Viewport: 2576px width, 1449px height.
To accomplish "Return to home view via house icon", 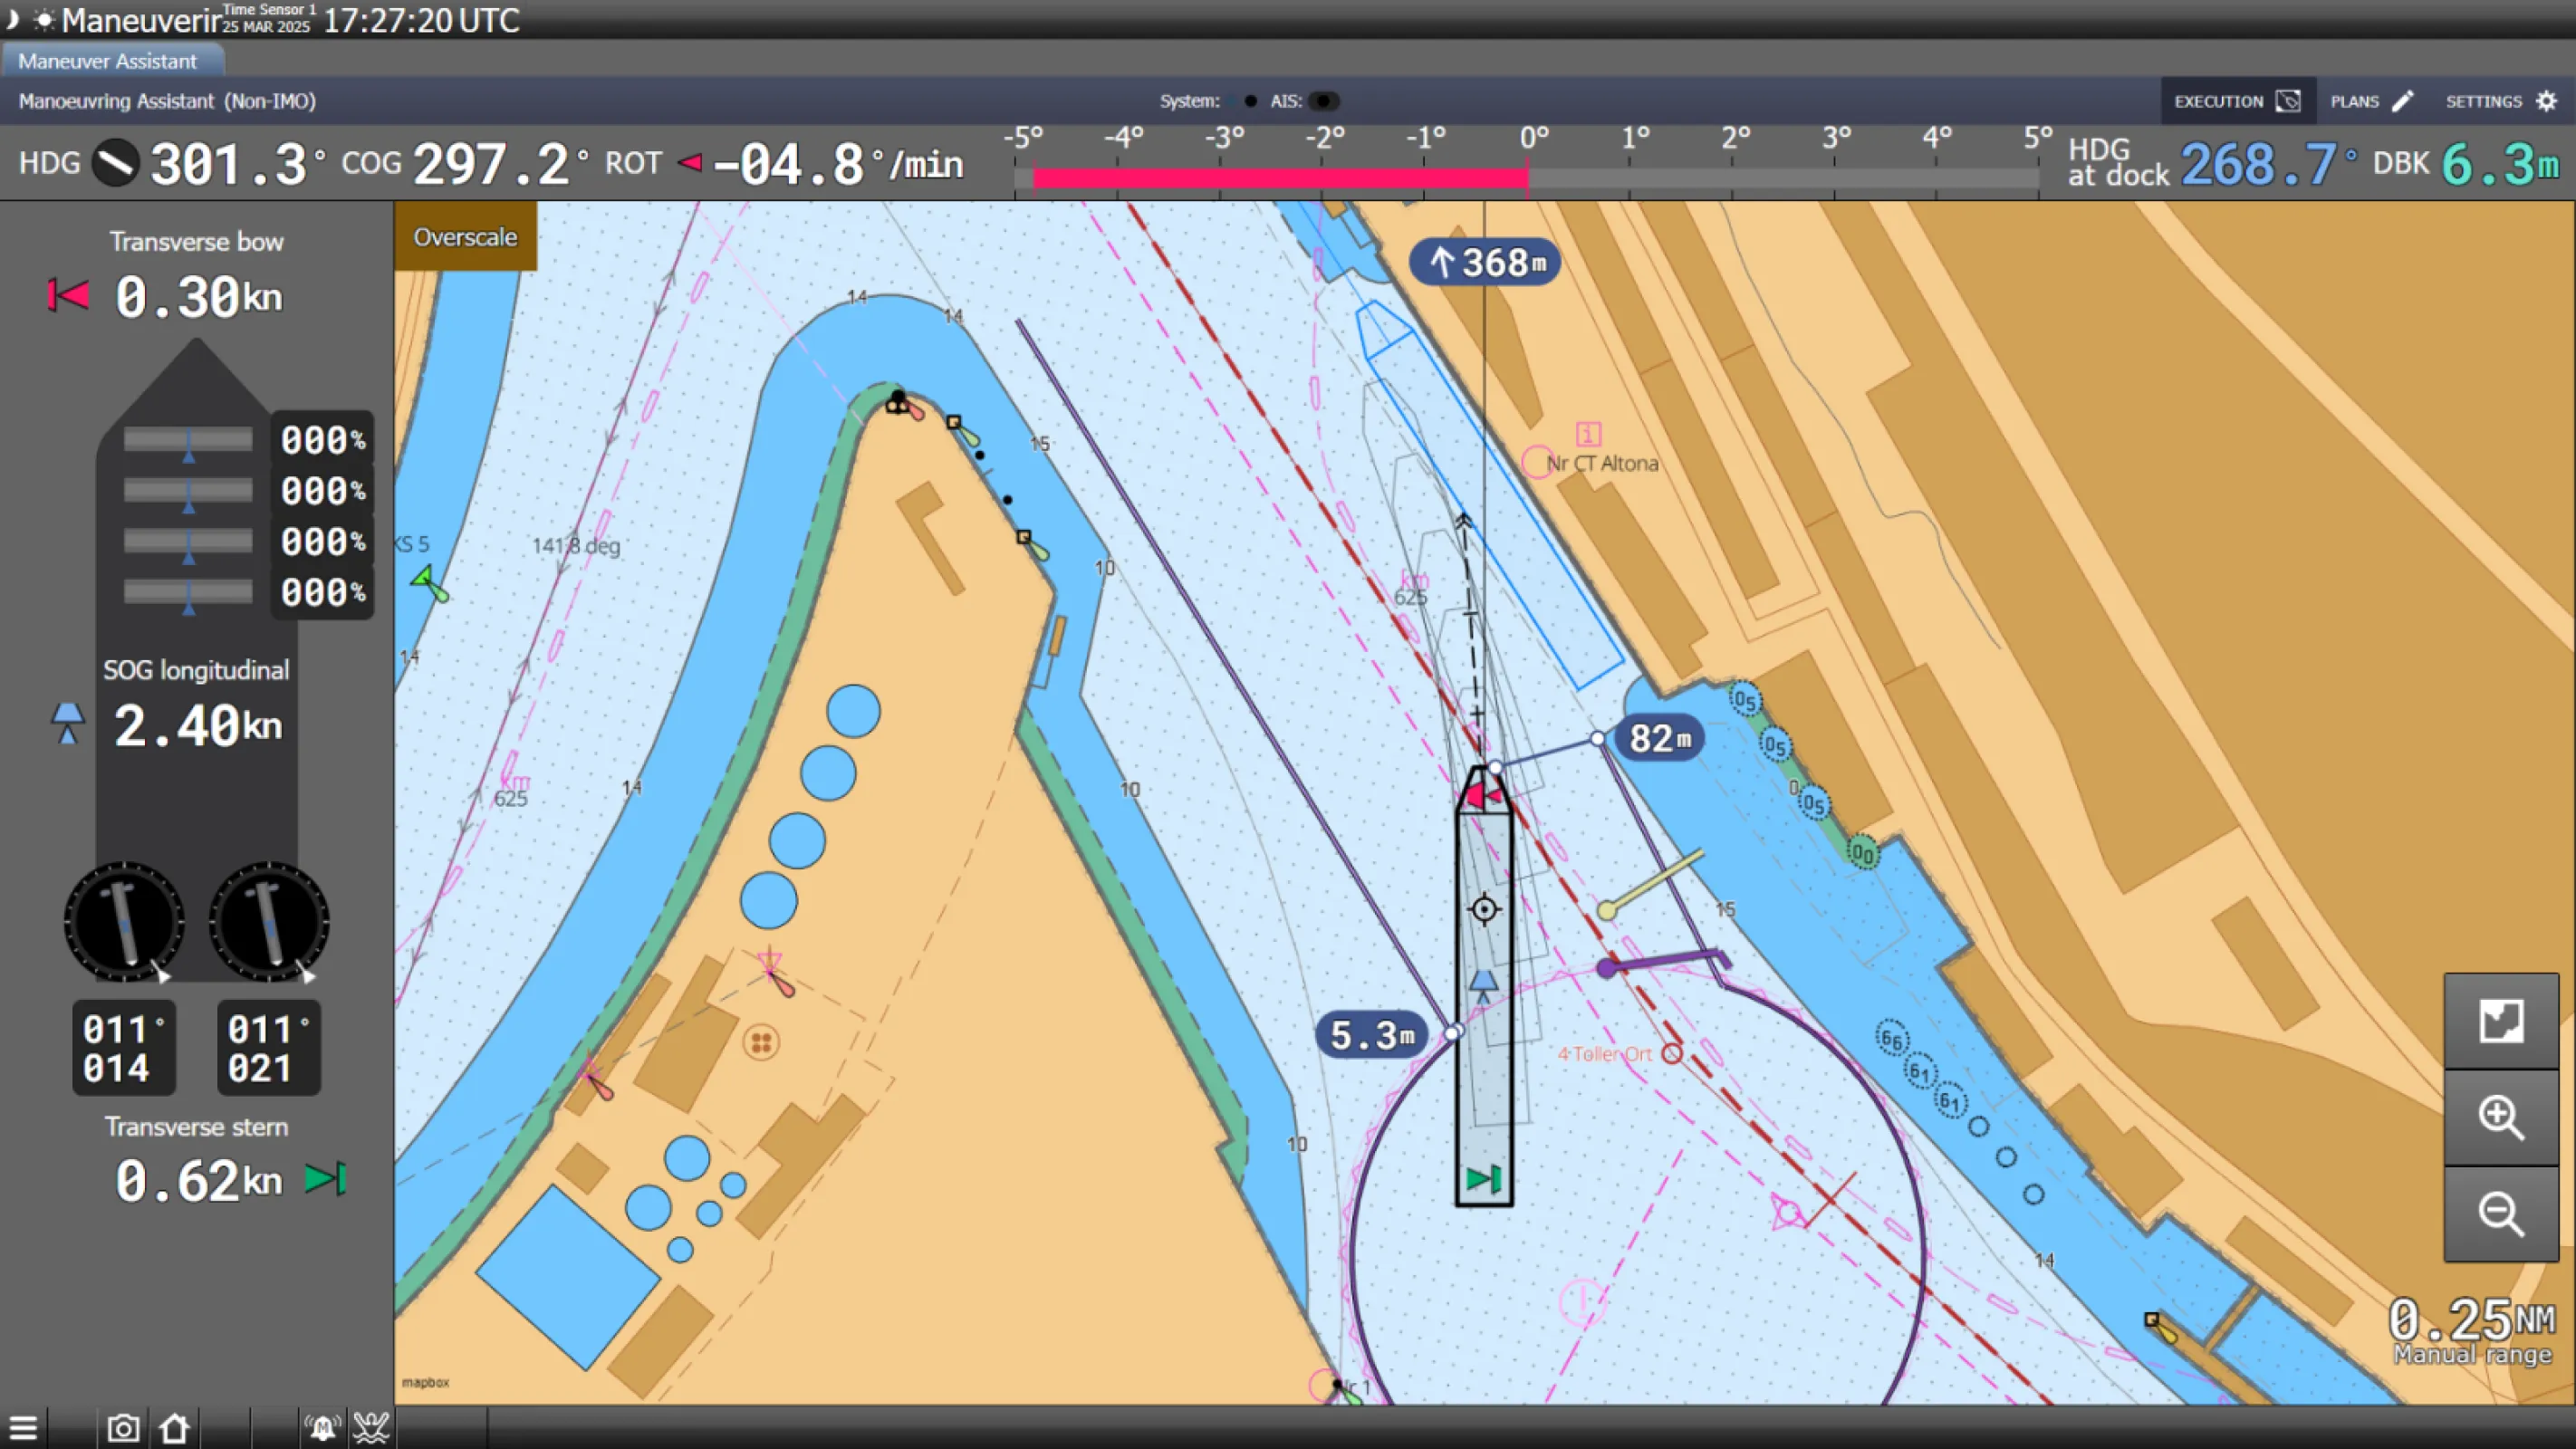I will pyautogui.click(x=174, y=1428).
